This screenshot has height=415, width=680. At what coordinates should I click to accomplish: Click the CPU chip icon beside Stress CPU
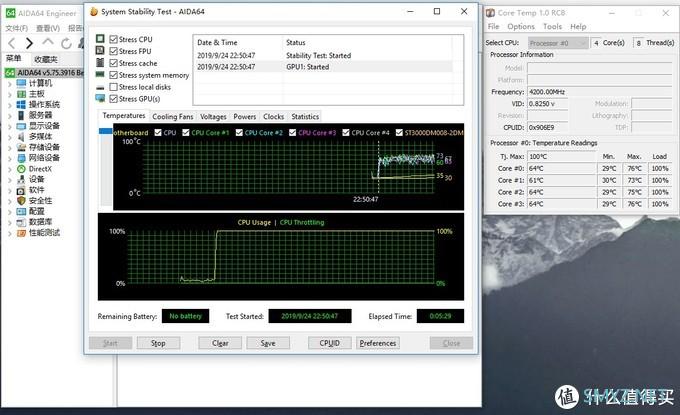[x=100, y=39]
